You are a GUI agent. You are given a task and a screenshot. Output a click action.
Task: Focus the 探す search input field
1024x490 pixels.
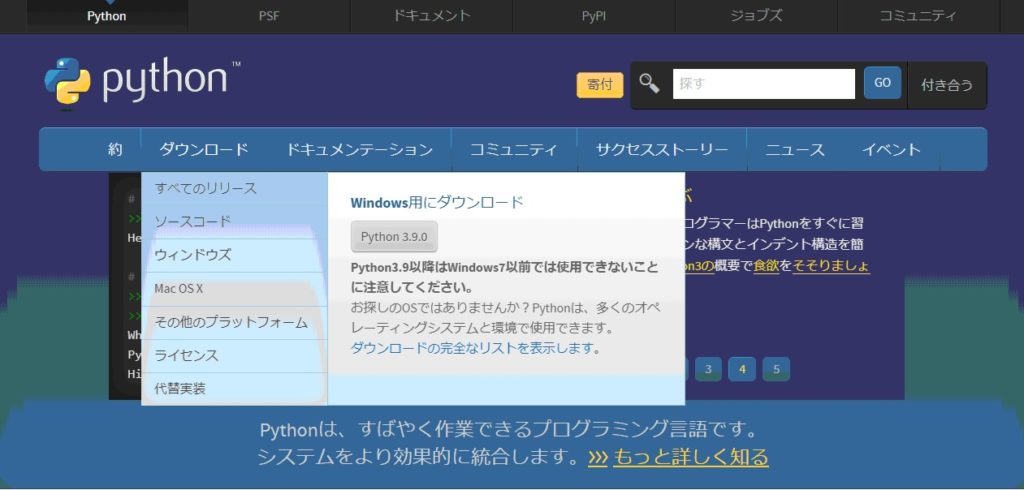pyautogui.click(x=763, y=84)
